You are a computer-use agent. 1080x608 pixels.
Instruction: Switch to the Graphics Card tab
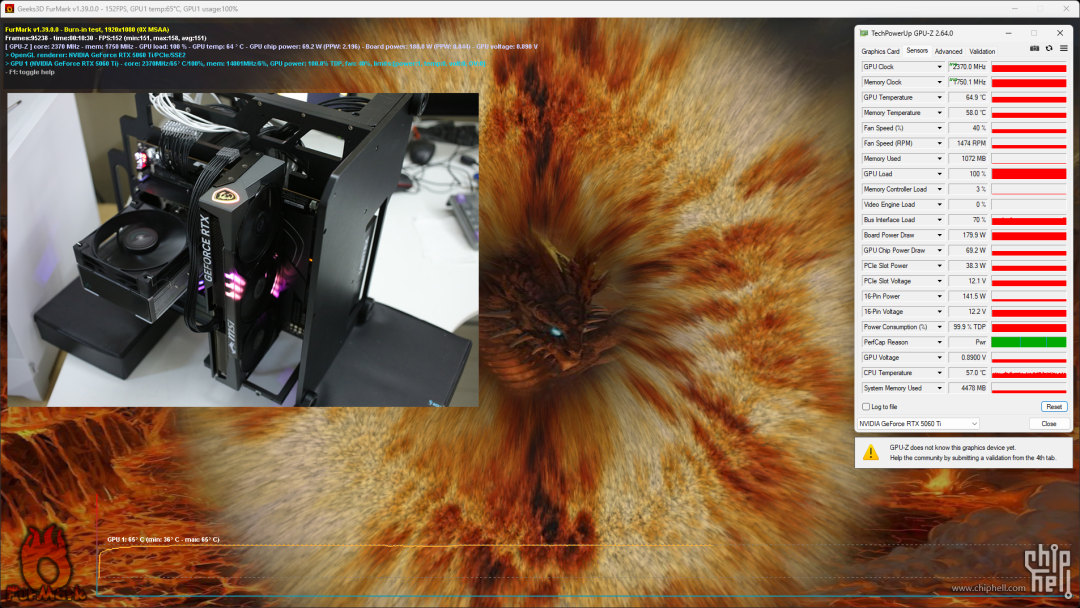(x=880, y=51)
